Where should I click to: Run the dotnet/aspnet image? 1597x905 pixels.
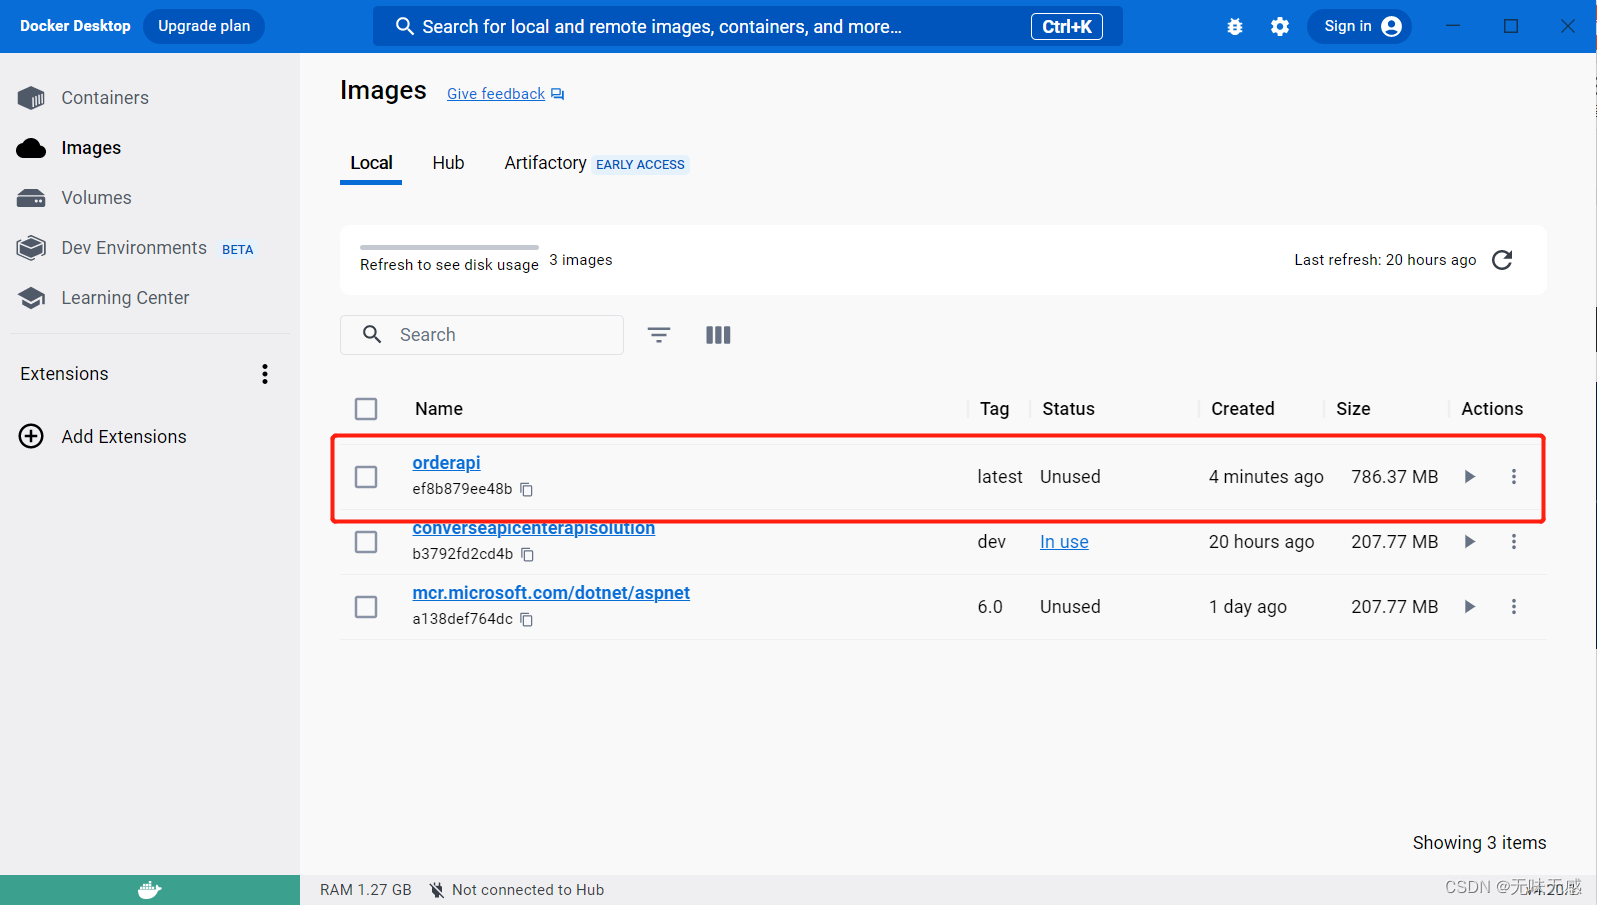[x=1470, y=607]
